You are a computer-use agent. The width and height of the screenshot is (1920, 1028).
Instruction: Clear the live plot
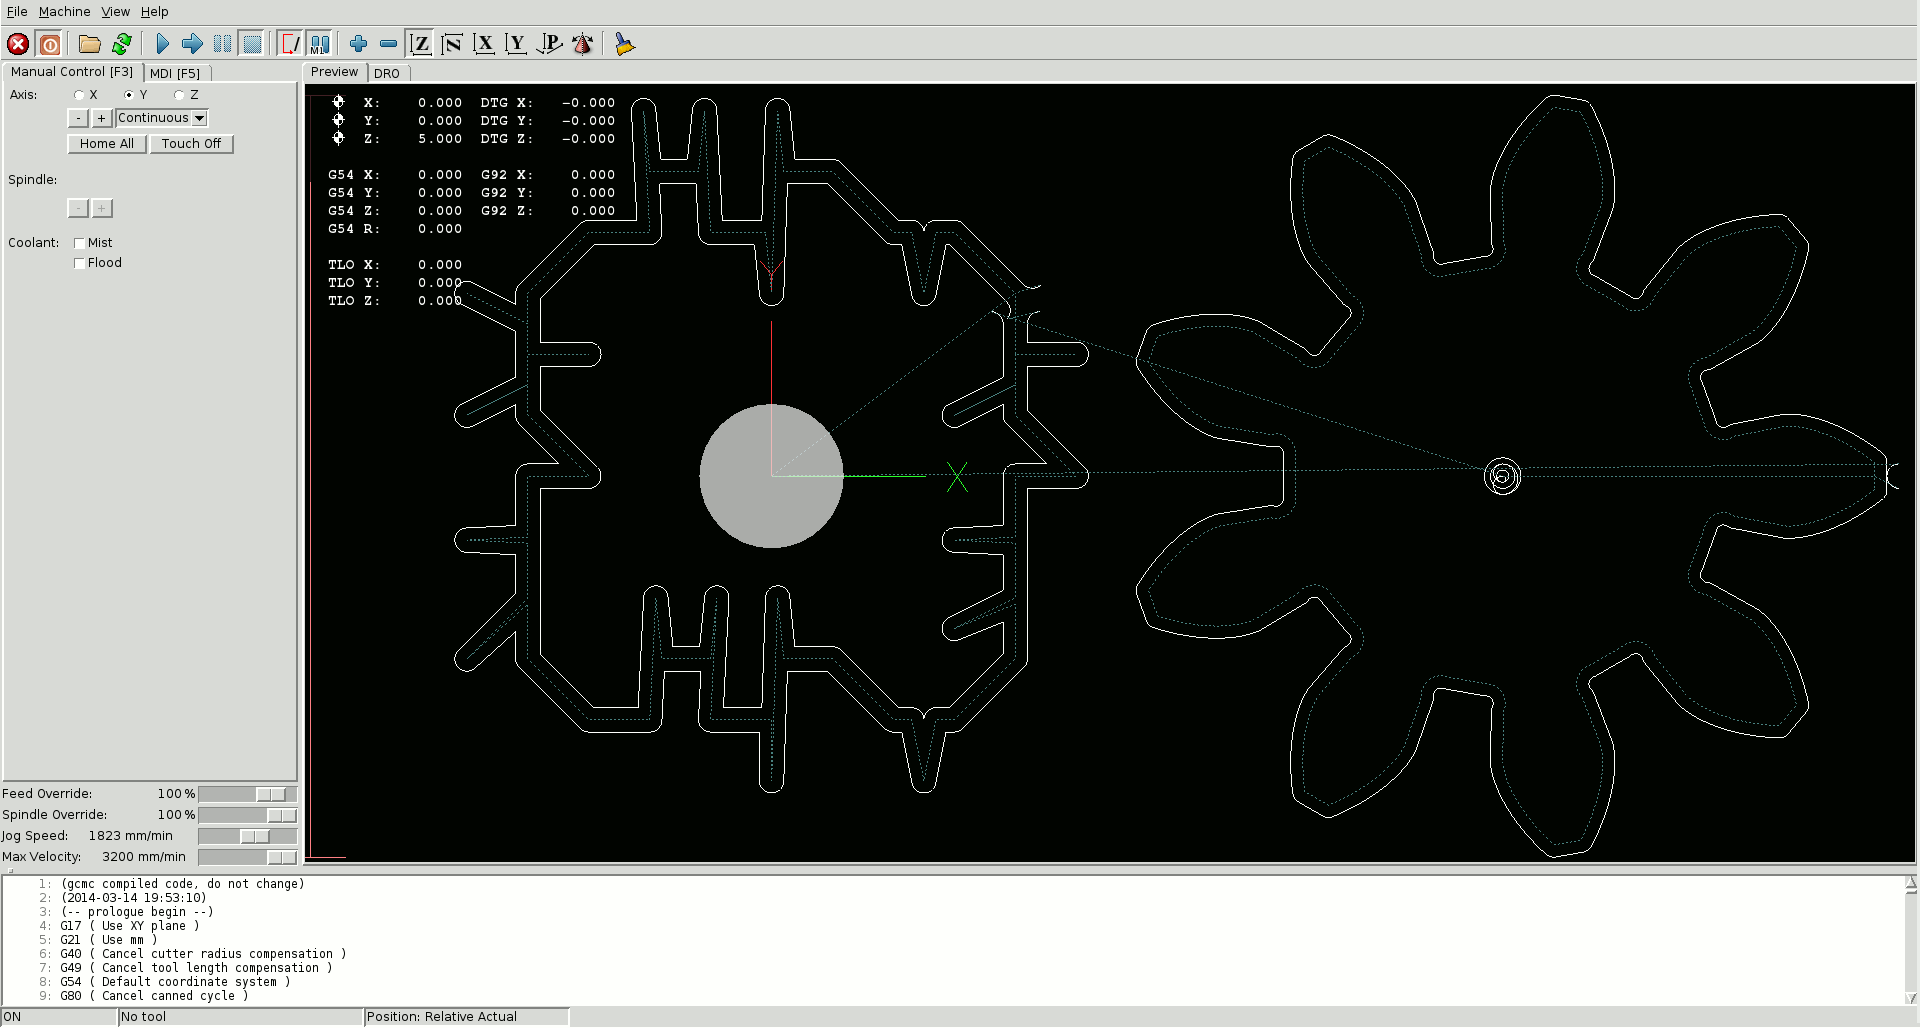click(625, 44)
